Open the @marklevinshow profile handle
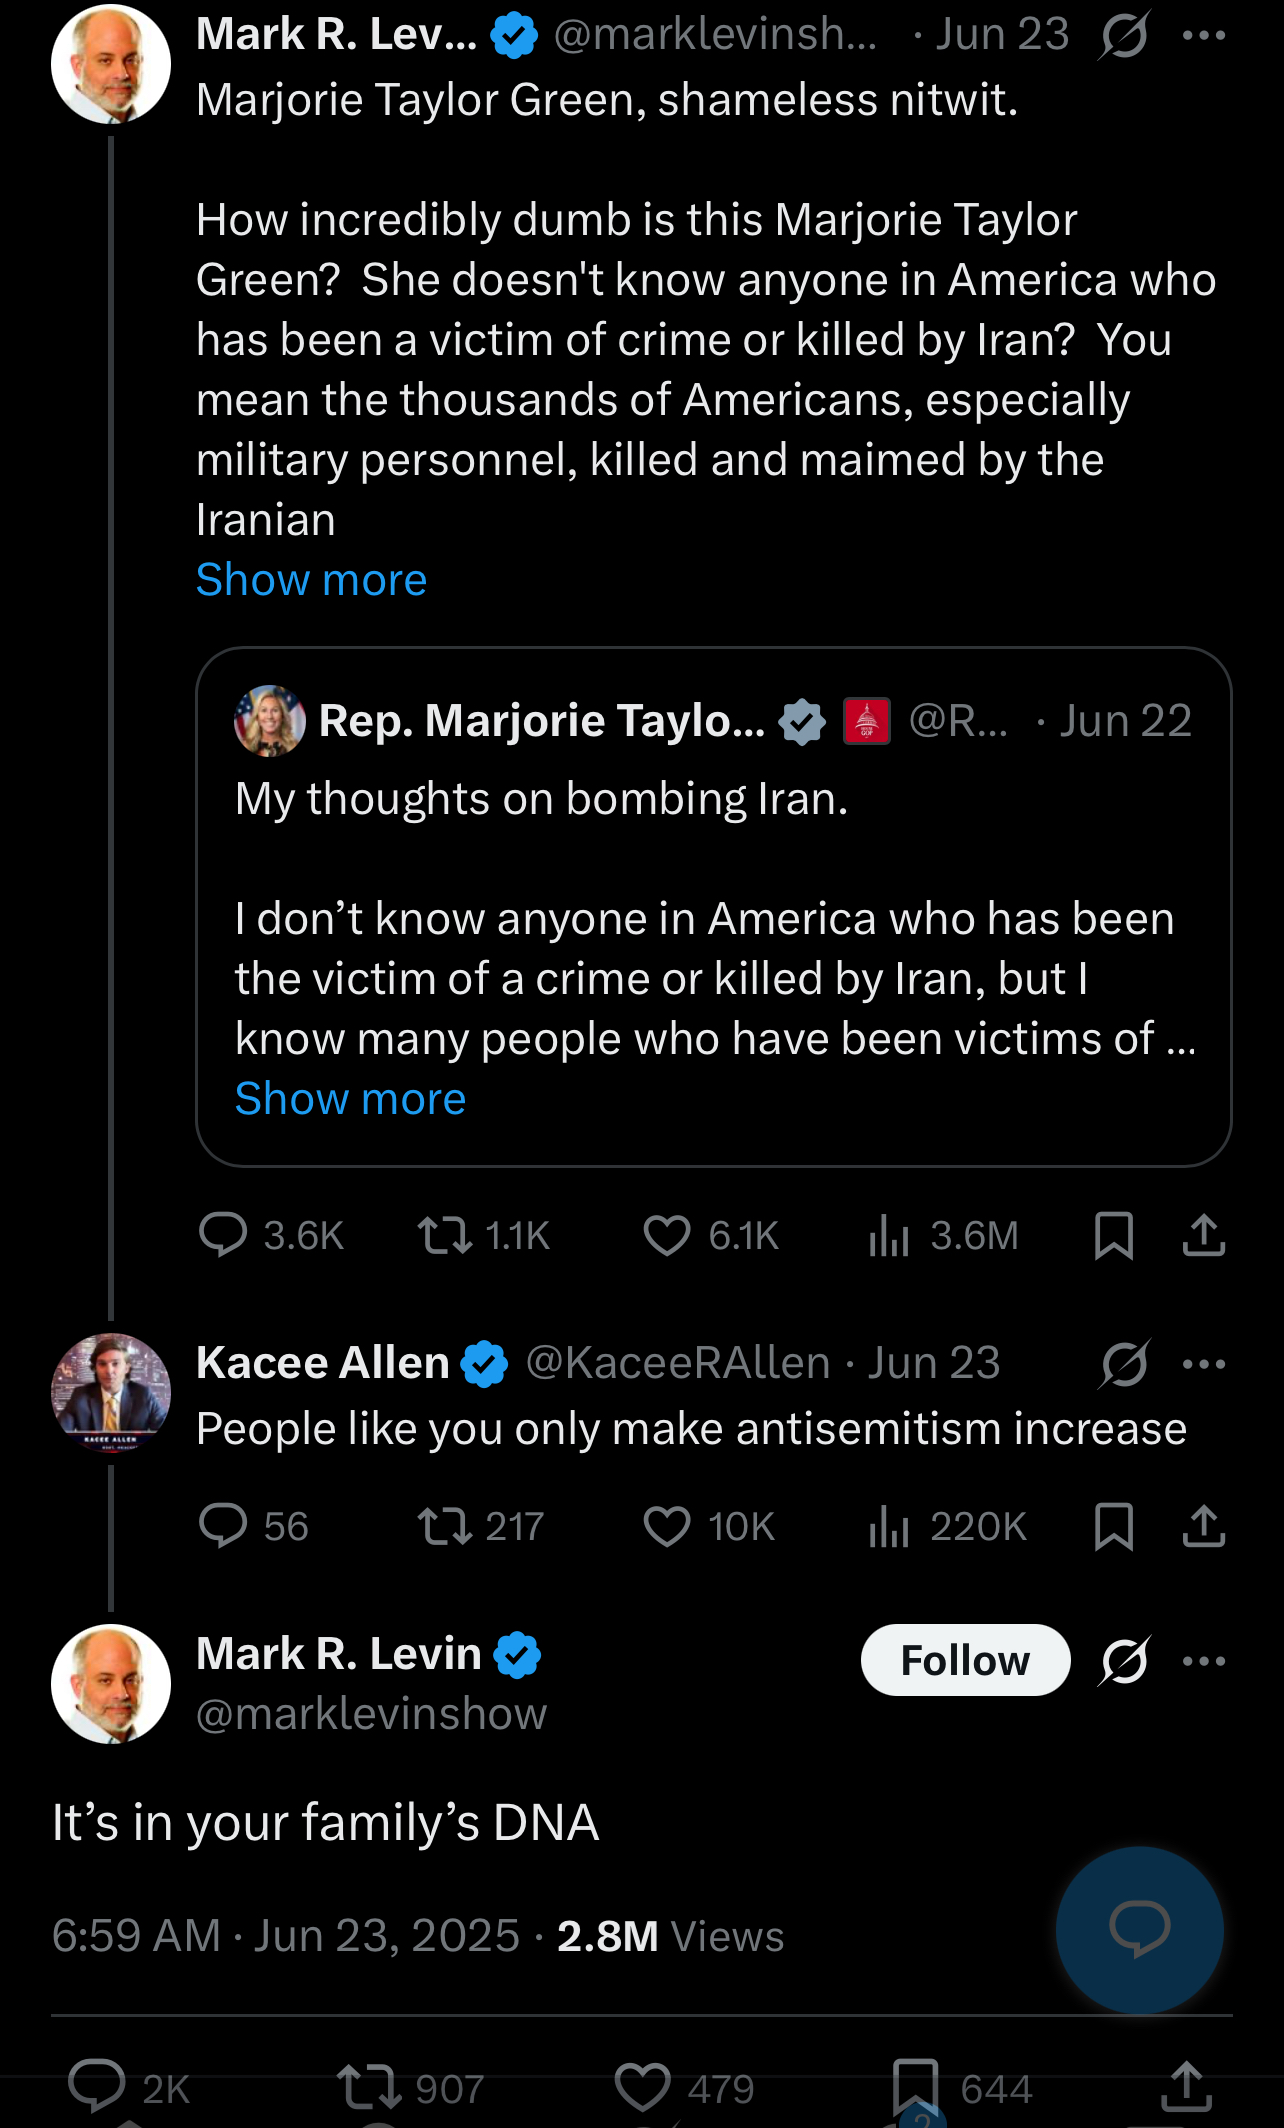This screenshot has height=2128, width=1284. 372,1714
